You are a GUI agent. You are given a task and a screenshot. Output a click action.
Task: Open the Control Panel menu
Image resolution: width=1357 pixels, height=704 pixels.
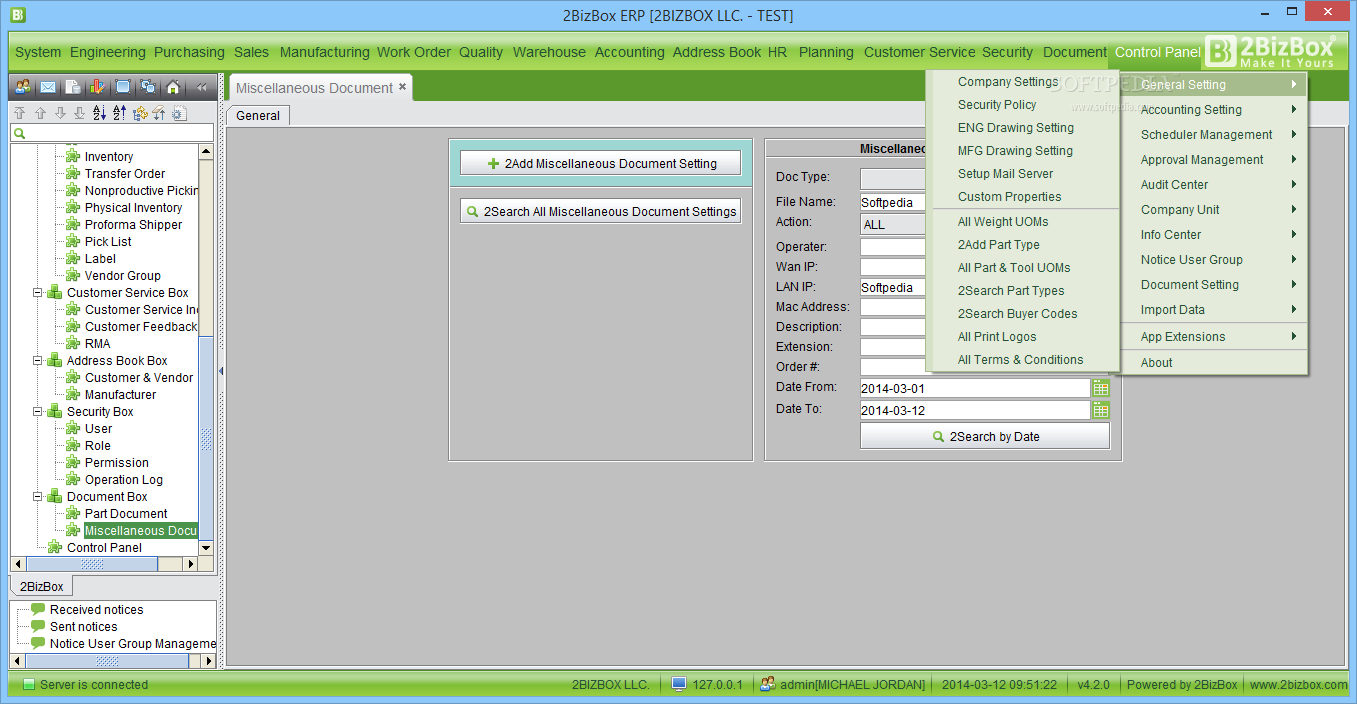1157,52
